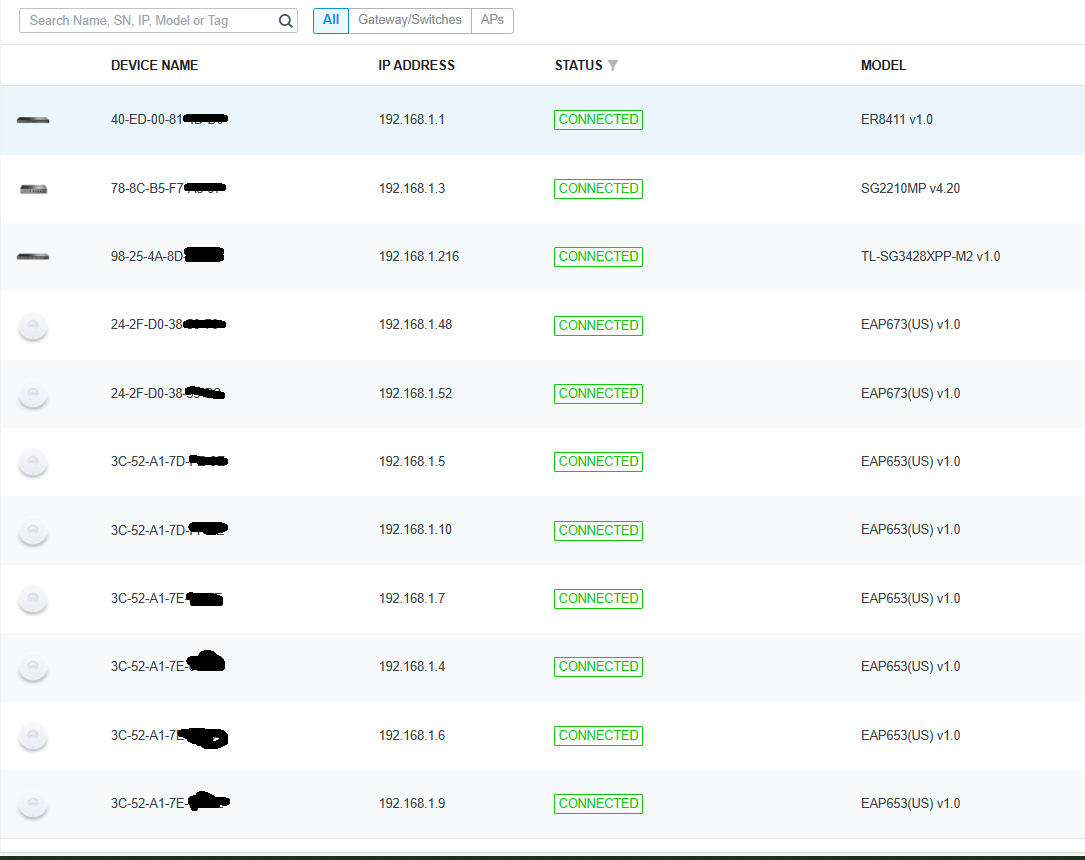
Task: Click CONNECTED status of 192.168.1.3
Action: tap(598, 188)
